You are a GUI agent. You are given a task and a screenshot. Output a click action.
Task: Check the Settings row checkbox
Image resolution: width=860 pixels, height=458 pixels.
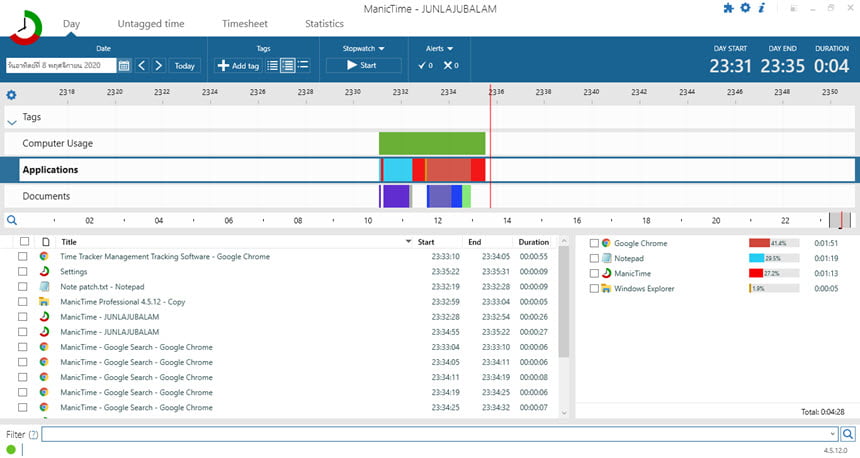point(22,272)
